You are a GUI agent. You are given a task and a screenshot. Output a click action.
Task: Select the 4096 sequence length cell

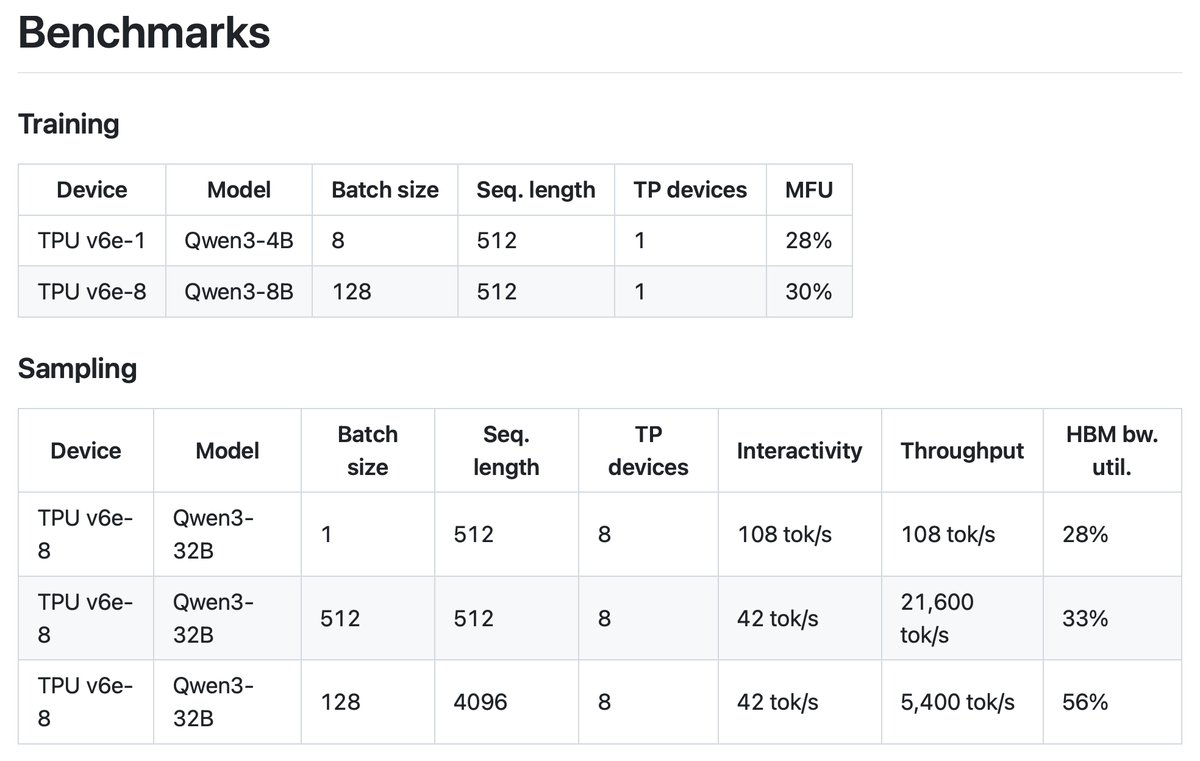tap(480, 702)
